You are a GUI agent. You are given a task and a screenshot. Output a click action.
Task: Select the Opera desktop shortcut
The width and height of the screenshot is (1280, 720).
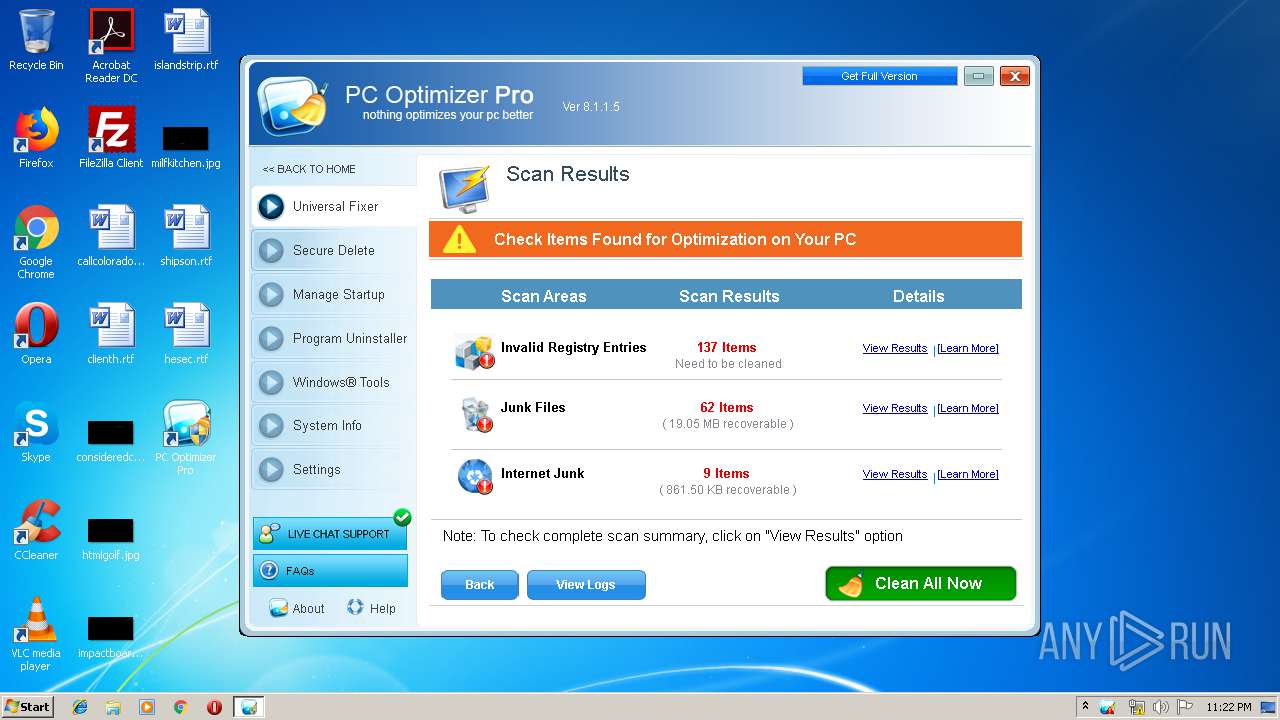coord(36,334)
